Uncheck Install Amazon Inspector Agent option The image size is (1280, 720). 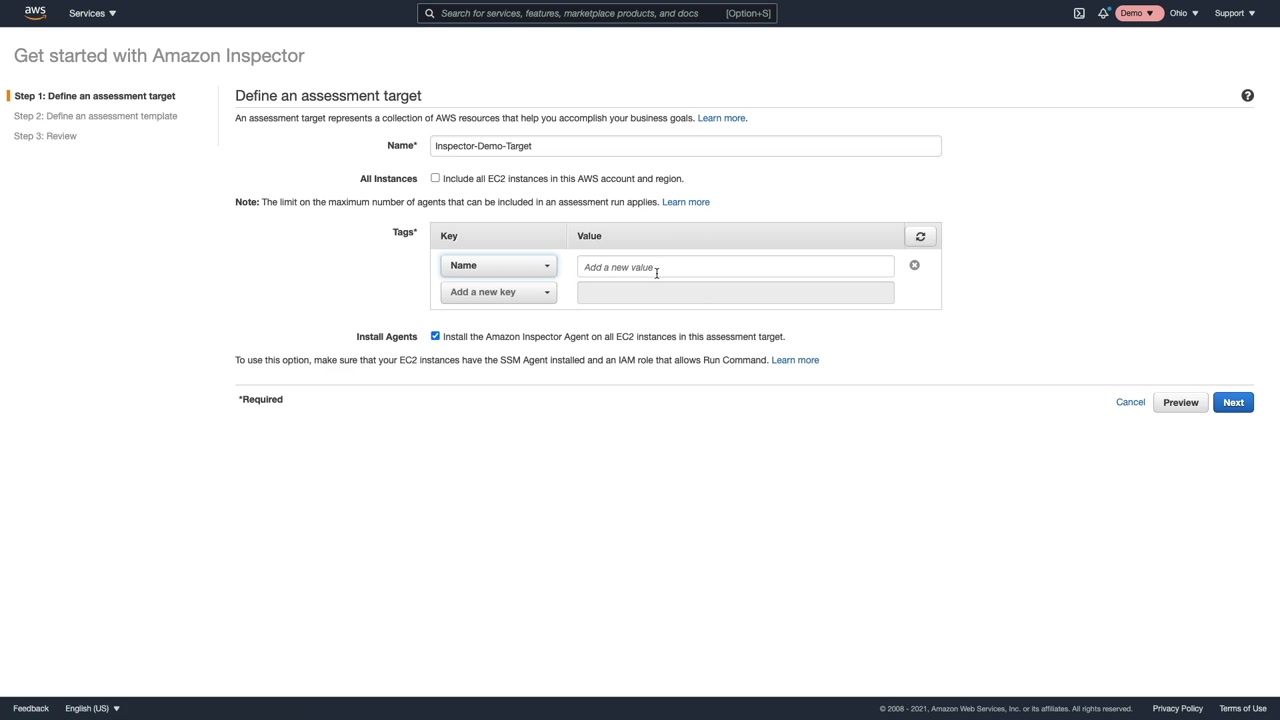tap(435, 336)
